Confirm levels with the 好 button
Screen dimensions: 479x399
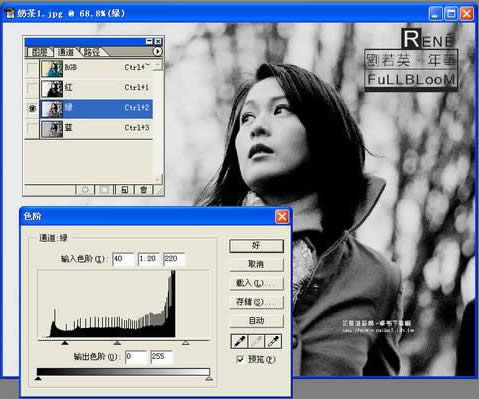(x=256, y=246)
